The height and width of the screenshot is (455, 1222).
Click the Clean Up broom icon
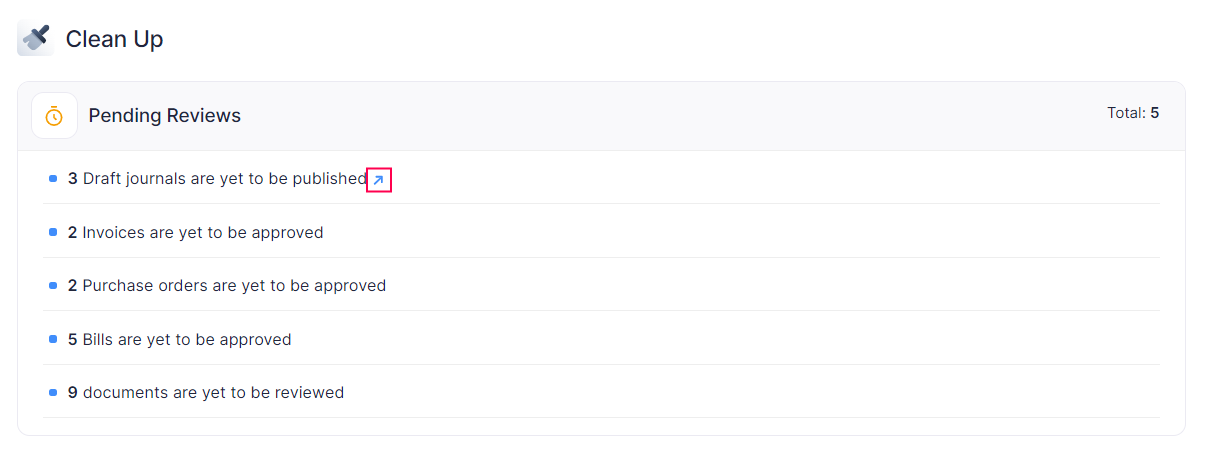[x=35, y=39]
